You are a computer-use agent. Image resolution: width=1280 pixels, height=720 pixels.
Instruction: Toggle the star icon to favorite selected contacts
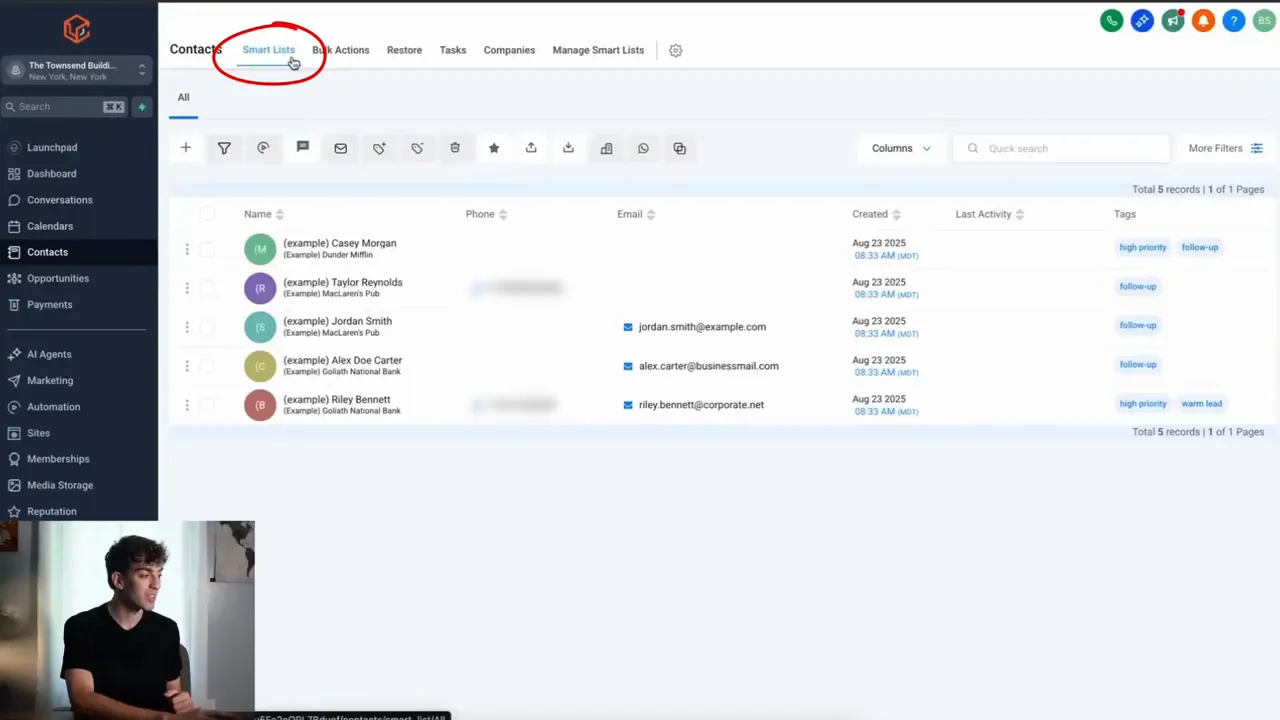tap(493, 148)
